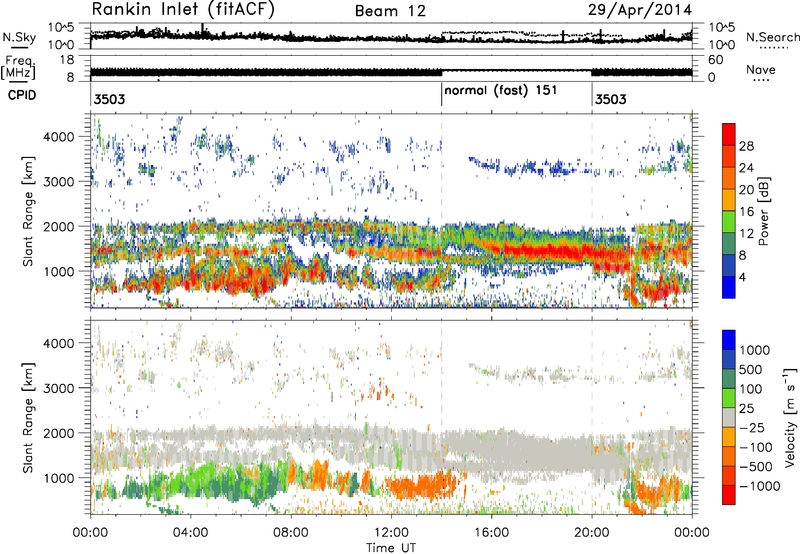Click the 'Slant Range [km]' label of velocity panel
Viewport: 800px width, 554px height.
point(28,417)
